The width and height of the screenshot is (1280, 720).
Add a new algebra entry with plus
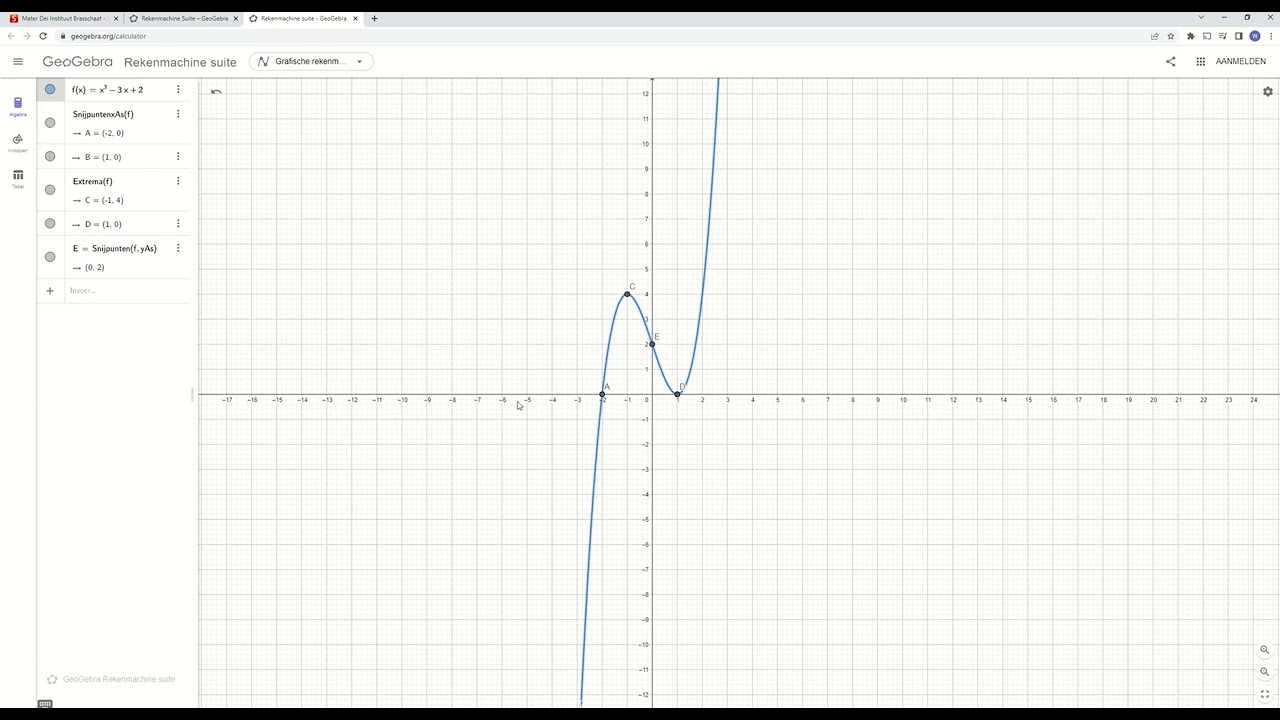pos(50,291)
